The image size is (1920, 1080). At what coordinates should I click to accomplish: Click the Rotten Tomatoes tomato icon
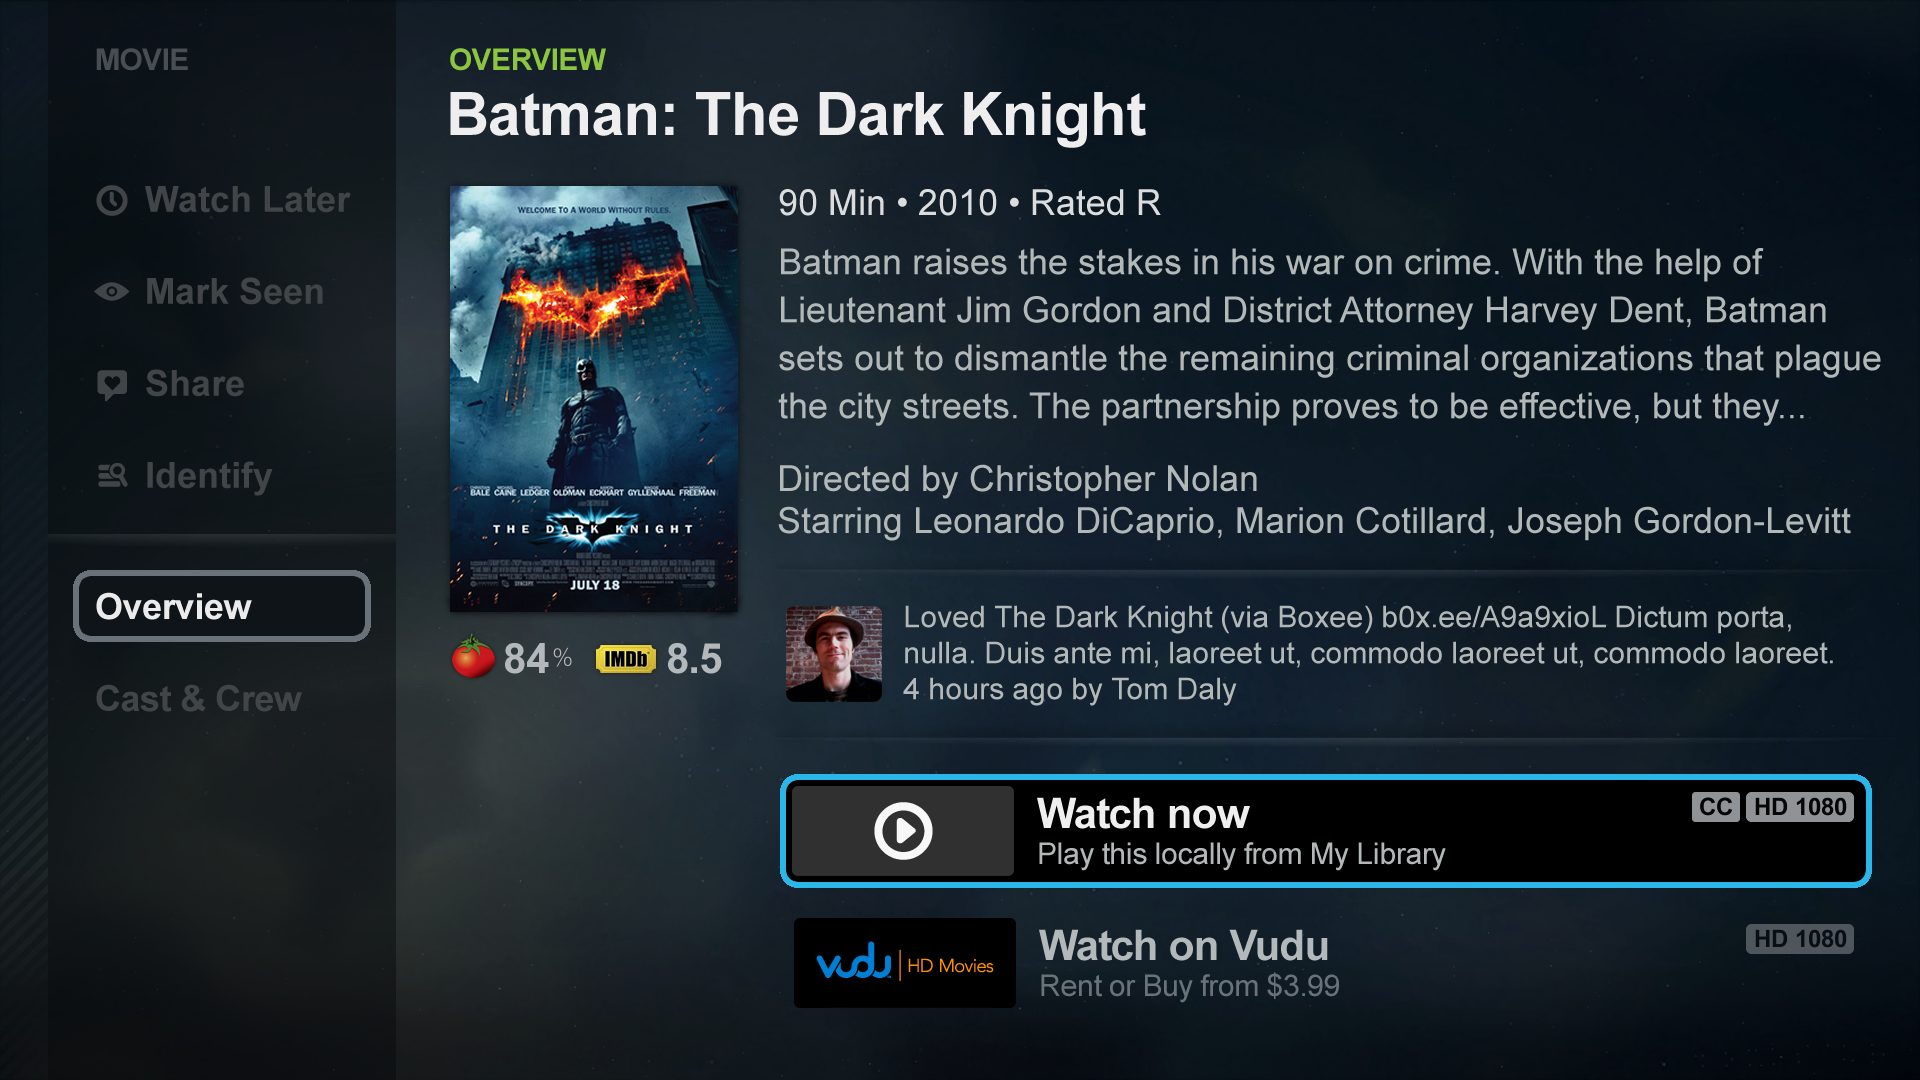473,658
